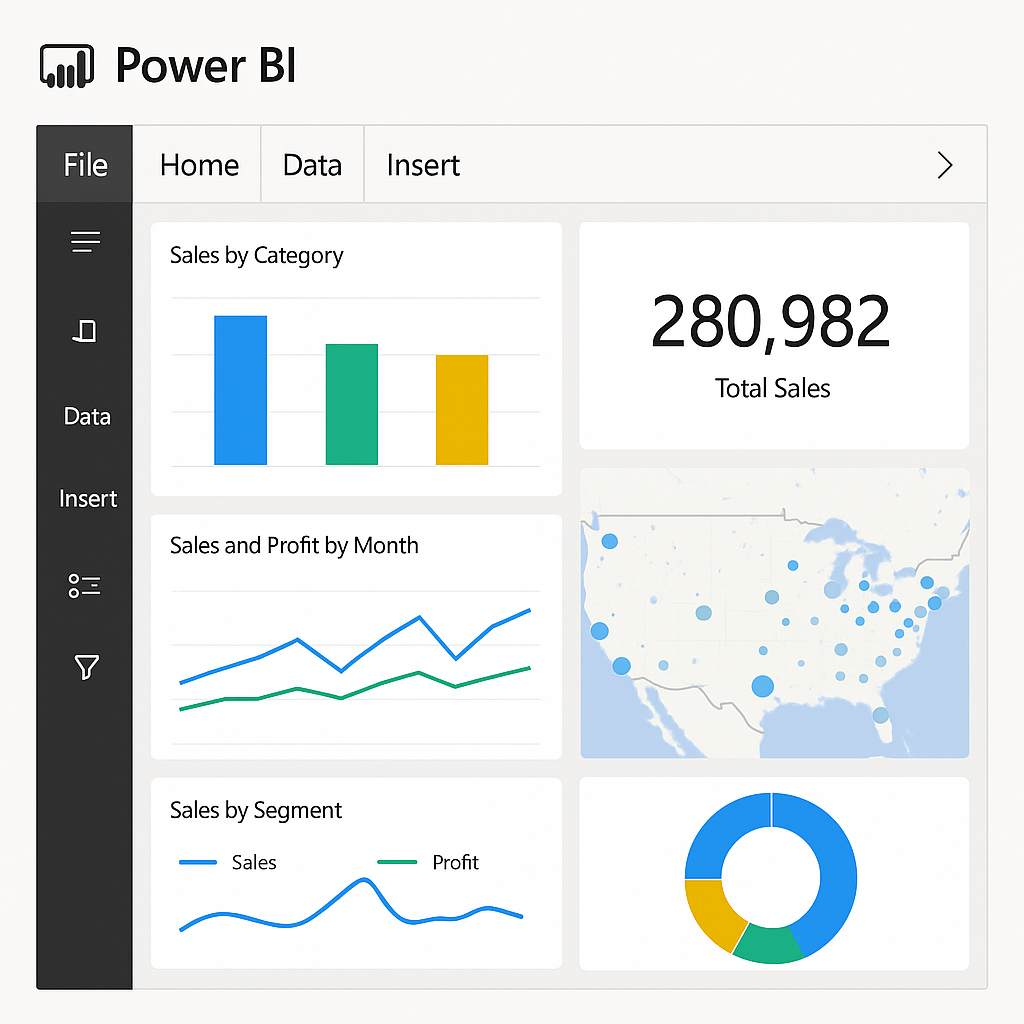Click the yellow bar in Sales by Category

(462, 410)
